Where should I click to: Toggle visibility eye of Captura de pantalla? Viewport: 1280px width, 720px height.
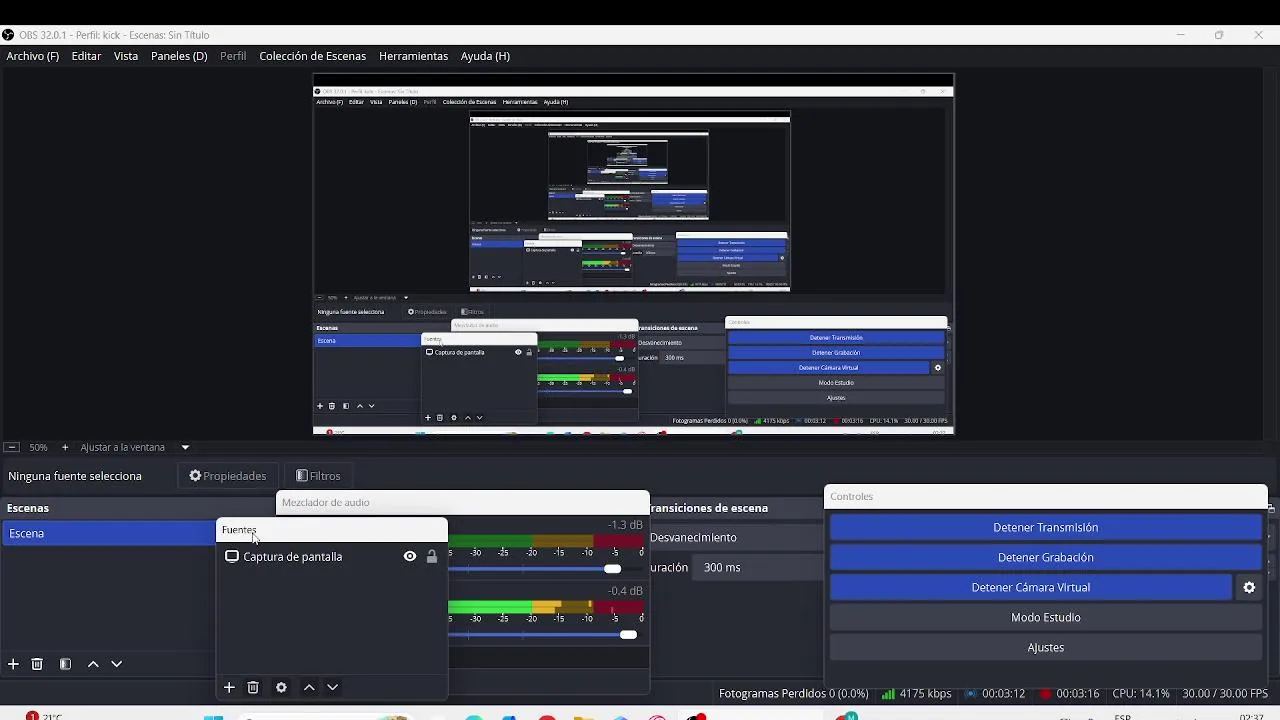[x=410, y=557]
